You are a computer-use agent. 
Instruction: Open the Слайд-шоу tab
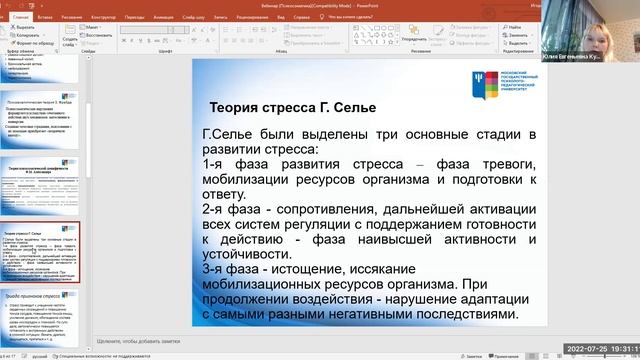coord(193,17)
